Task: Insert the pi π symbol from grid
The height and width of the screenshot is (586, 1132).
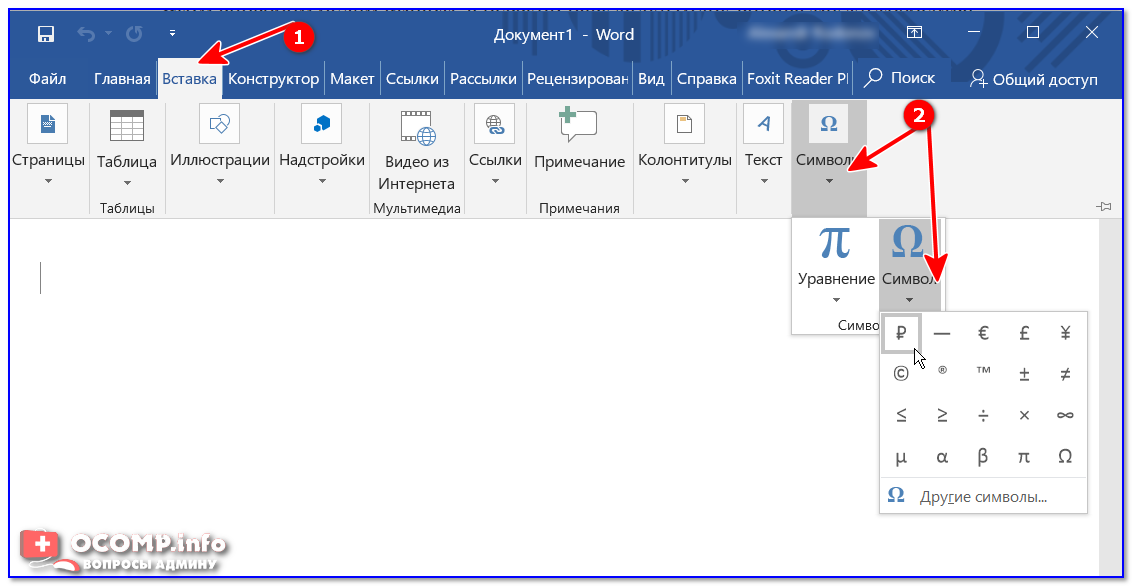Action: coord(1024,456)
